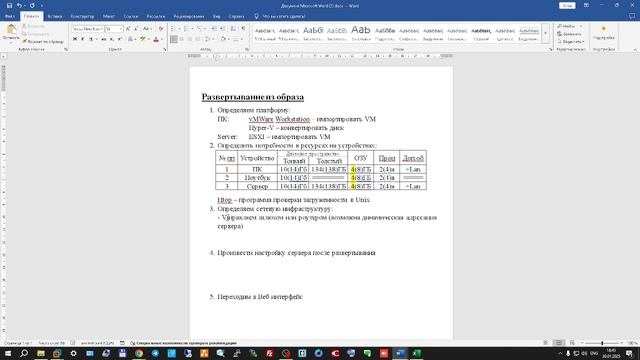
Task: Click the Bullets list icon
Action: (173, 29)
